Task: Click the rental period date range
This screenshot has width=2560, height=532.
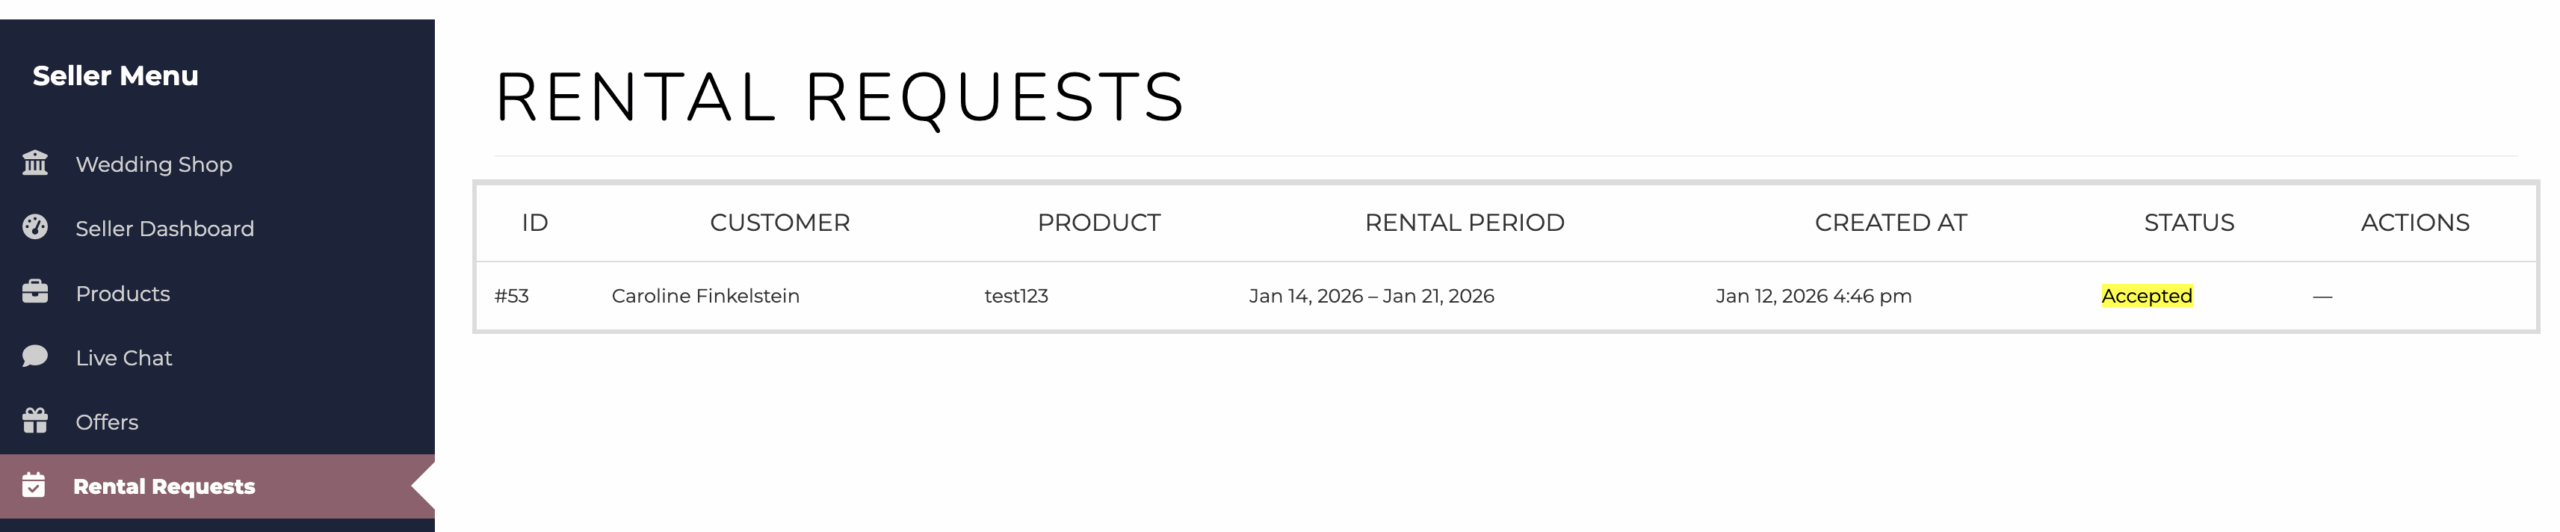Action: (1371, 296)
